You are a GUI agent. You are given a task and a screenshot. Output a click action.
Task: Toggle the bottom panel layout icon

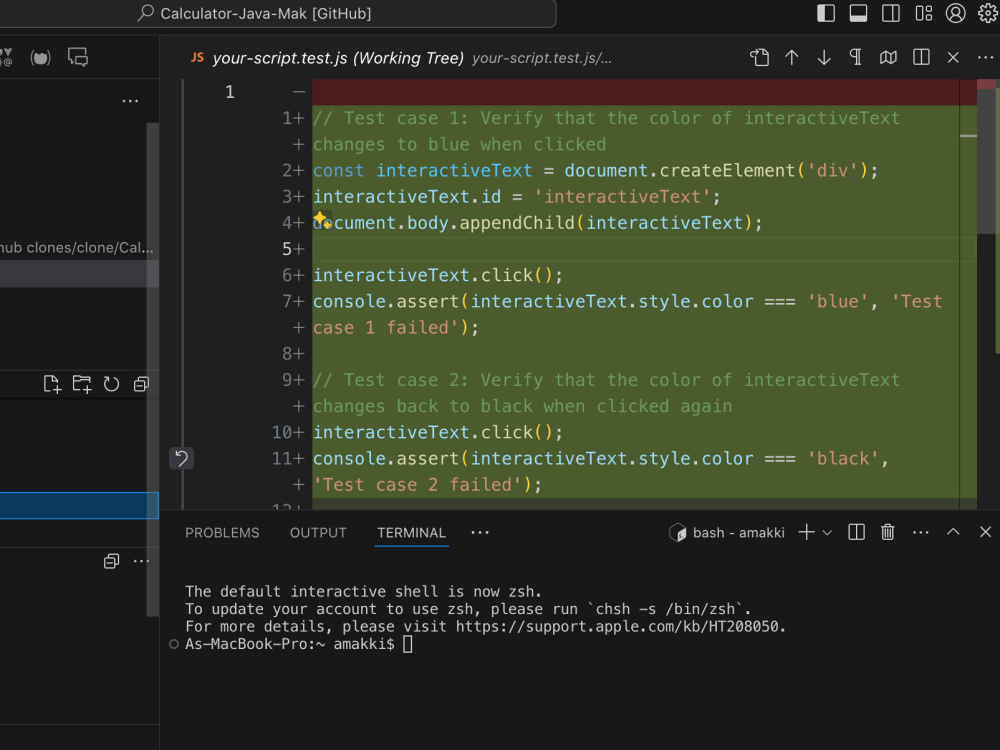click(x=858, y=13)
